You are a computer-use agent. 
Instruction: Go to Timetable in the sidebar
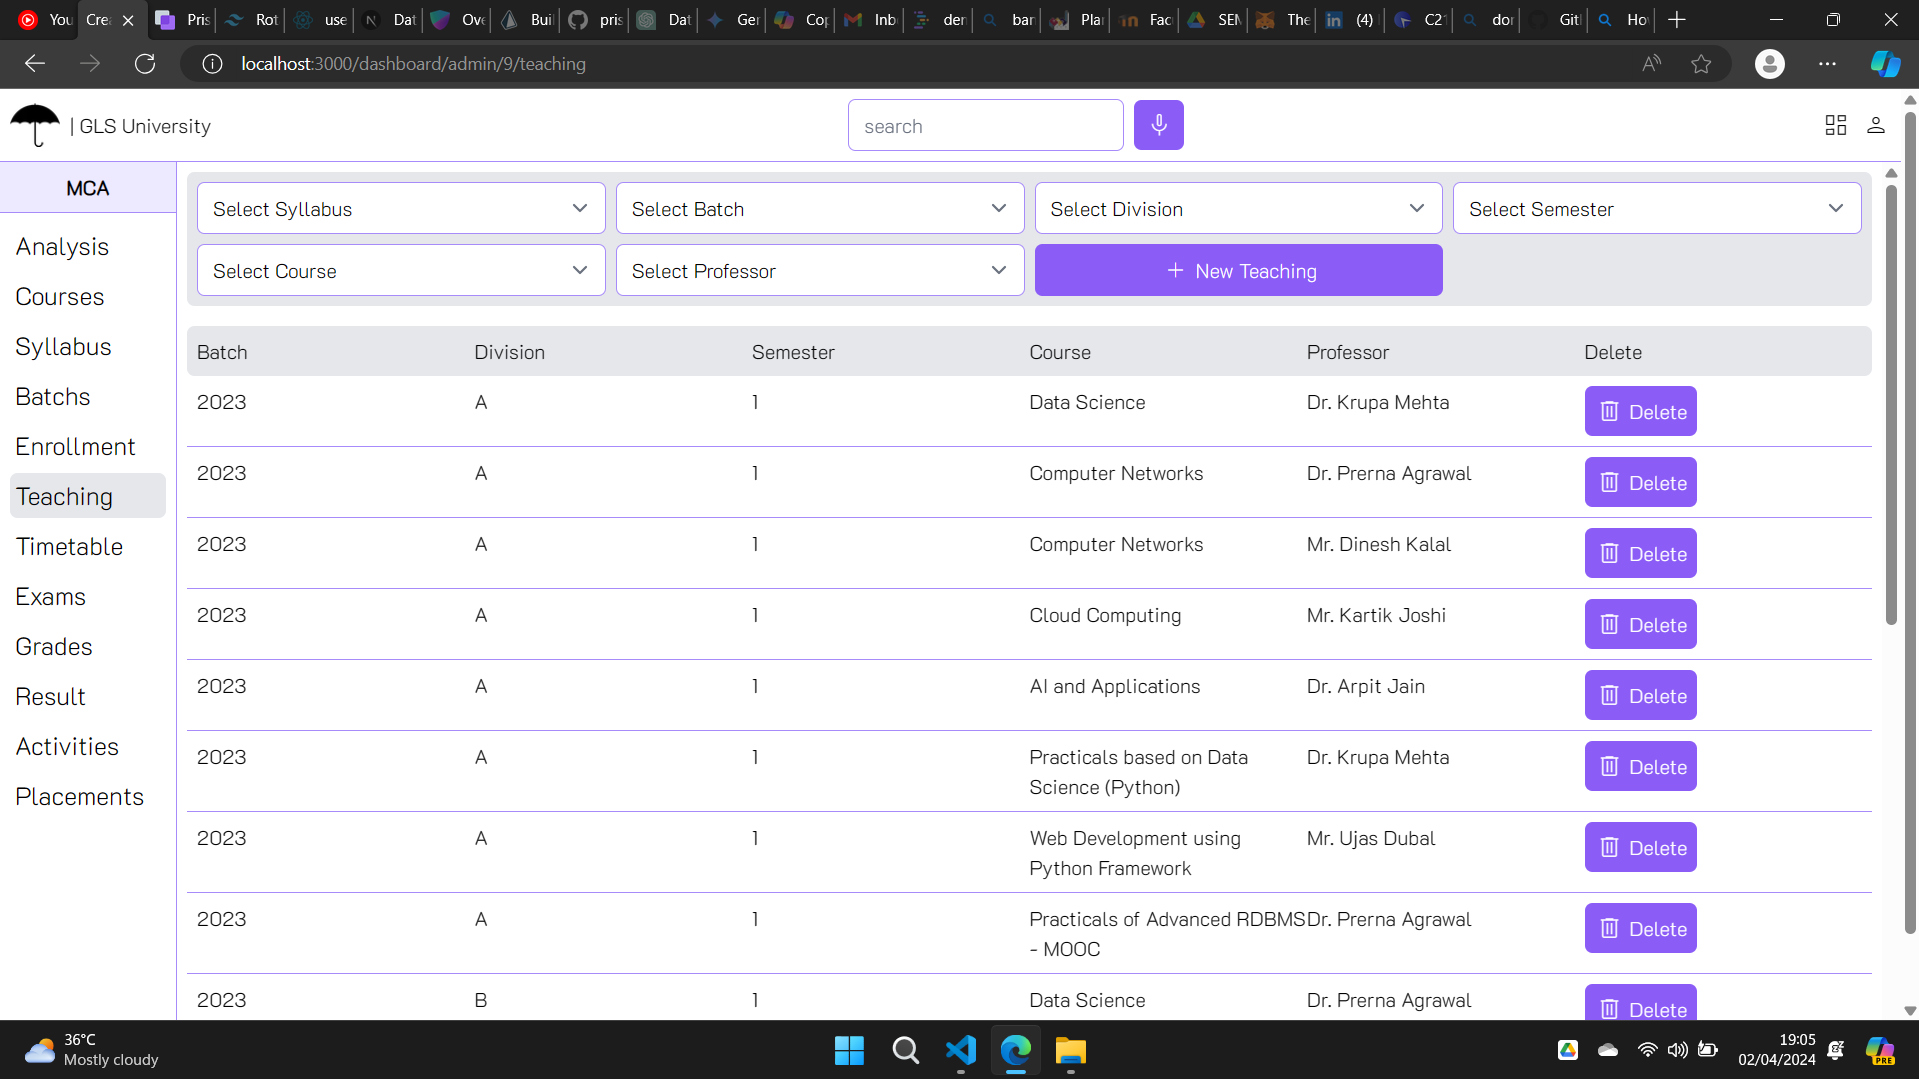pyautogui.click(x=69, y=547)
